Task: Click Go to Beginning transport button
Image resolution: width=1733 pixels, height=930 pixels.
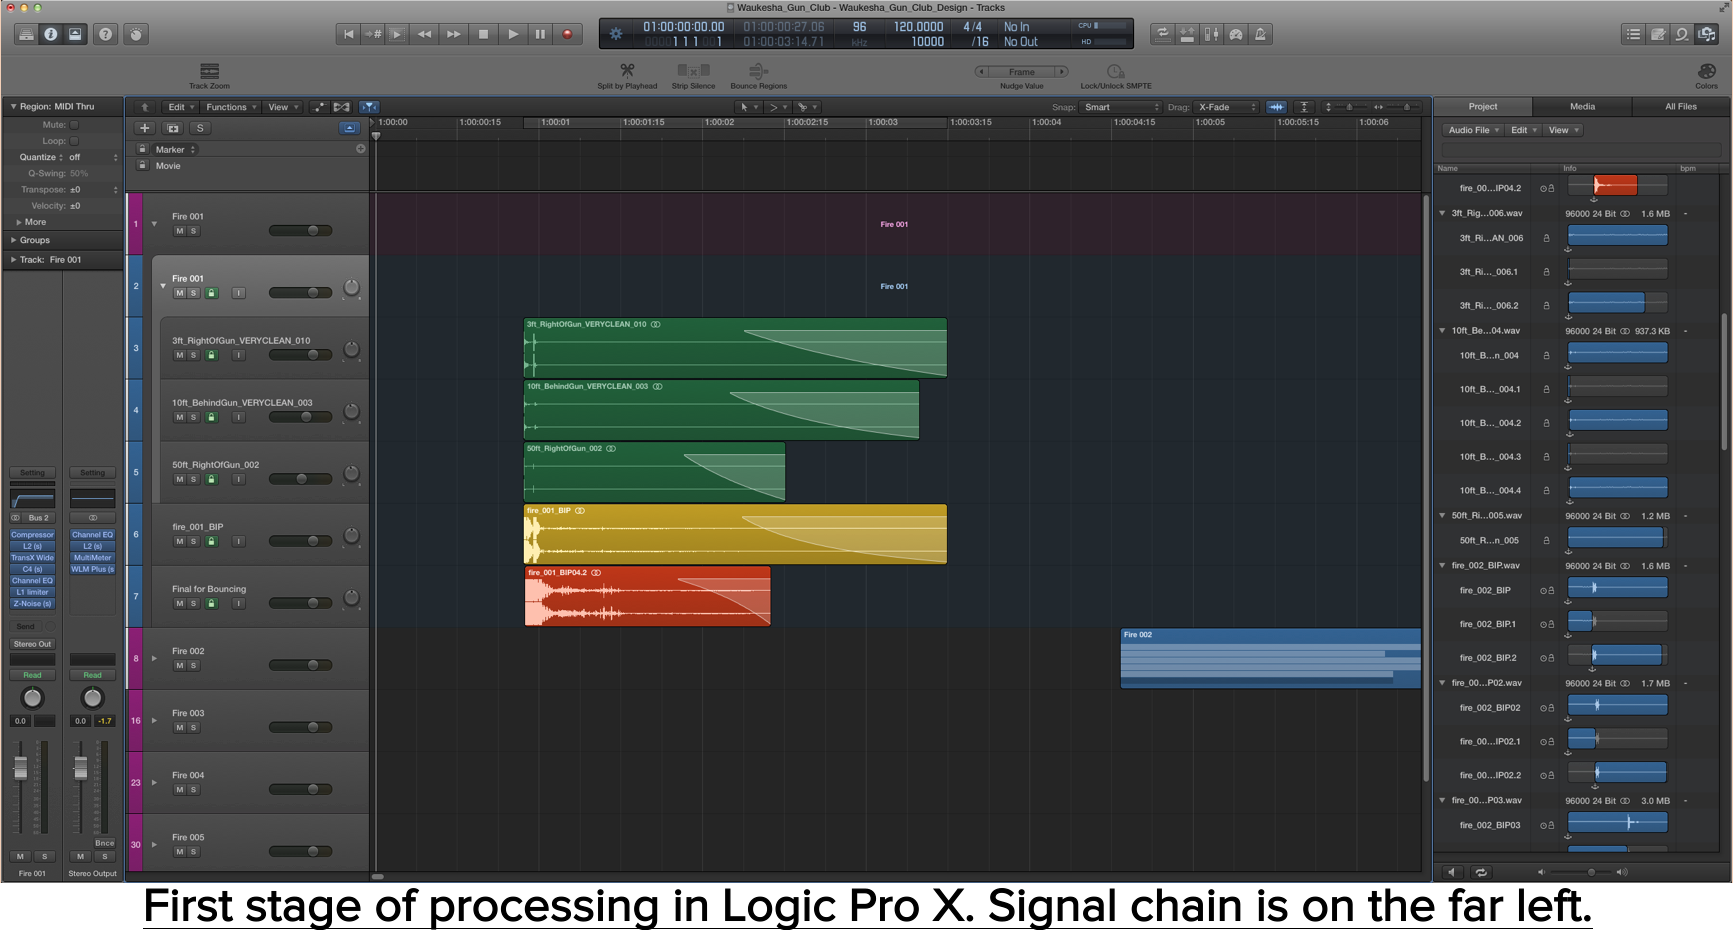Action: coord(348,34)
